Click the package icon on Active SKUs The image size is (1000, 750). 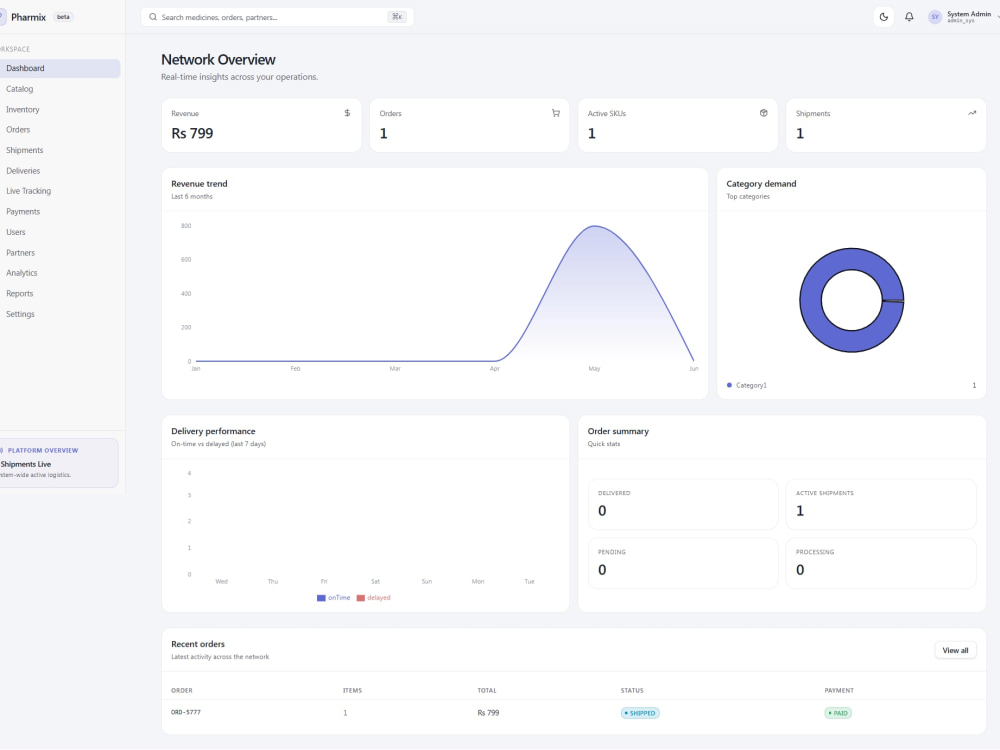coord(763,113)
